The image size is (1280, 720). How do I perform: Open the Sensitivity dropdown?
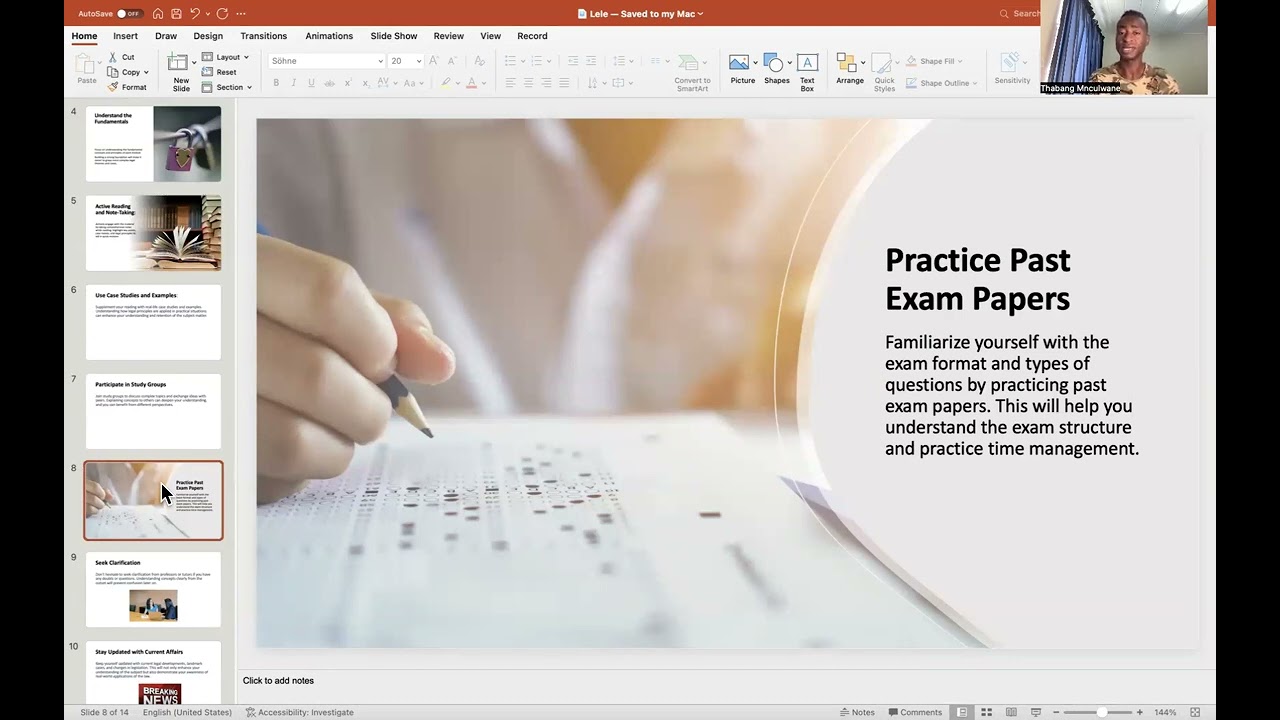pos(1012,69)
